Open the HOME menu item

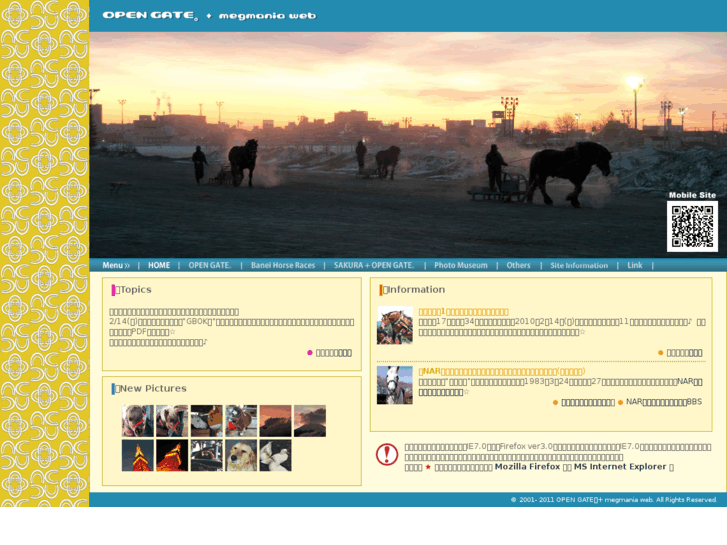coord(159,265)
